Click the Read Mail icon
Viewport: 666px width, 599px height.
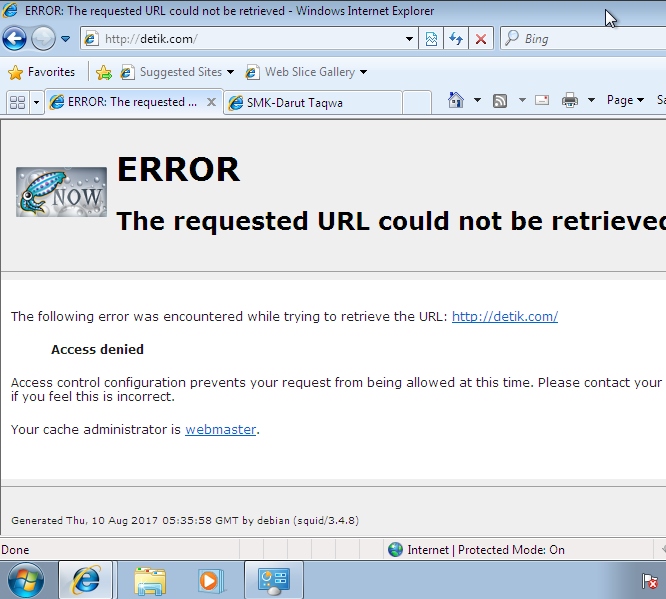click(542, 100)
